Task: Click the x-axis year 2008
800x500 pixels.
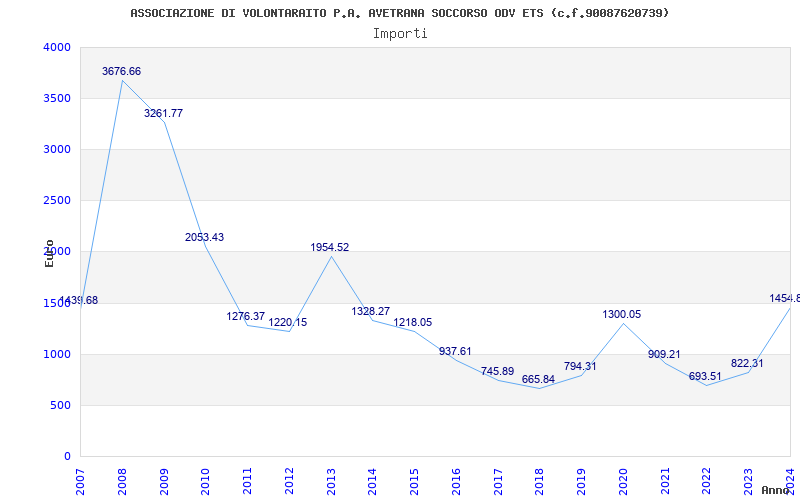Action: click(x=122, y=482)
